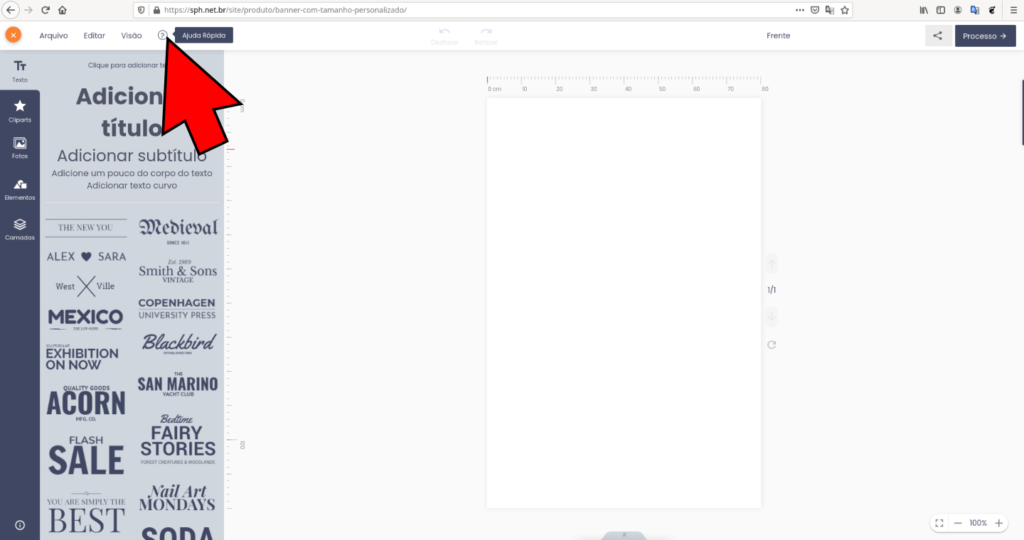This screenshot has height=540, width=1024.
Task: Open the Cliparts panel
Action: click(x=20, y=110)
